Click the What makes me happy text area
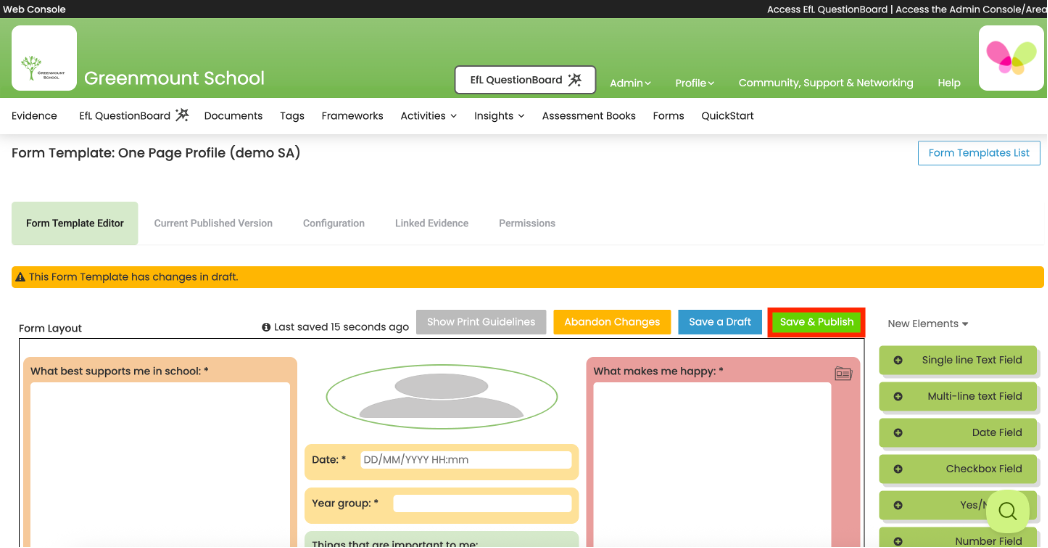The width and height of the screenshot is (1048, 548). tap(712, 464)
